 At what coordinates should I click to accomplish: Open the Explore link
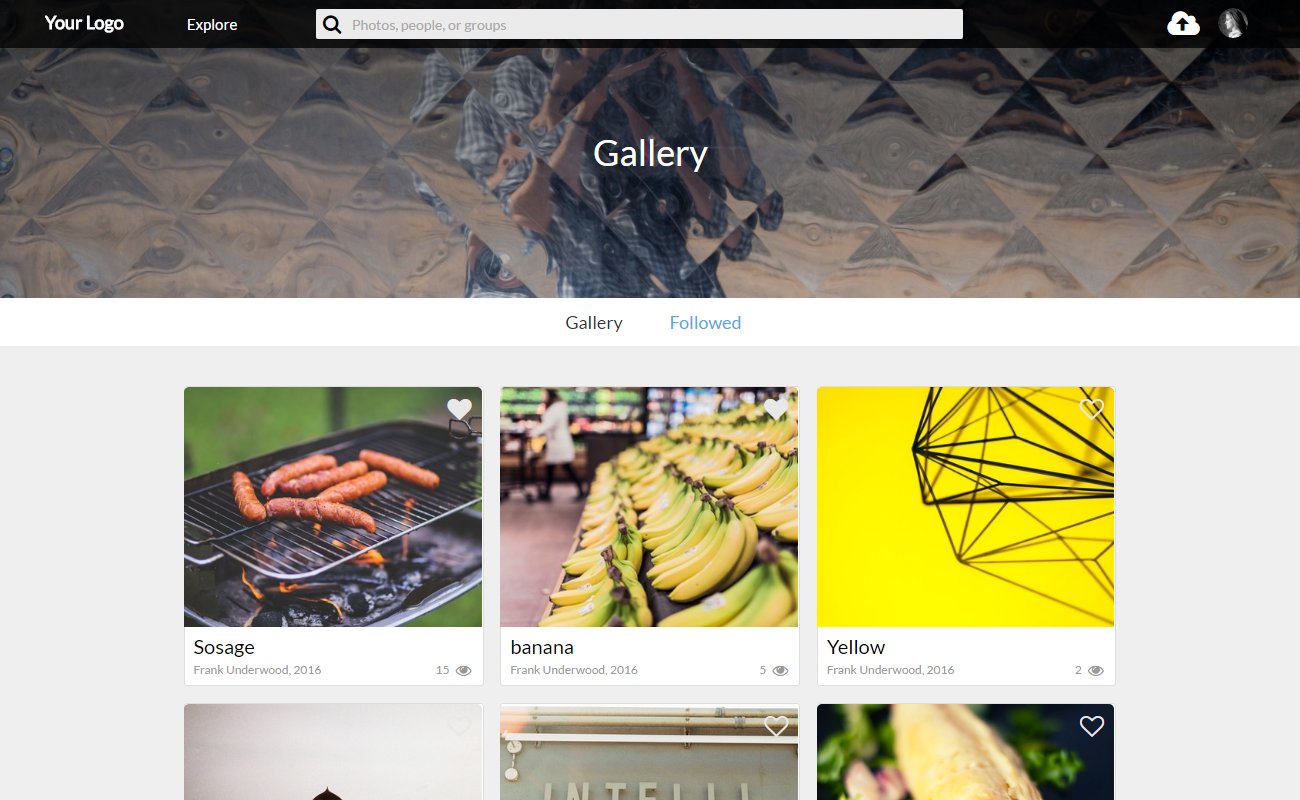click(x=212, y=24)
